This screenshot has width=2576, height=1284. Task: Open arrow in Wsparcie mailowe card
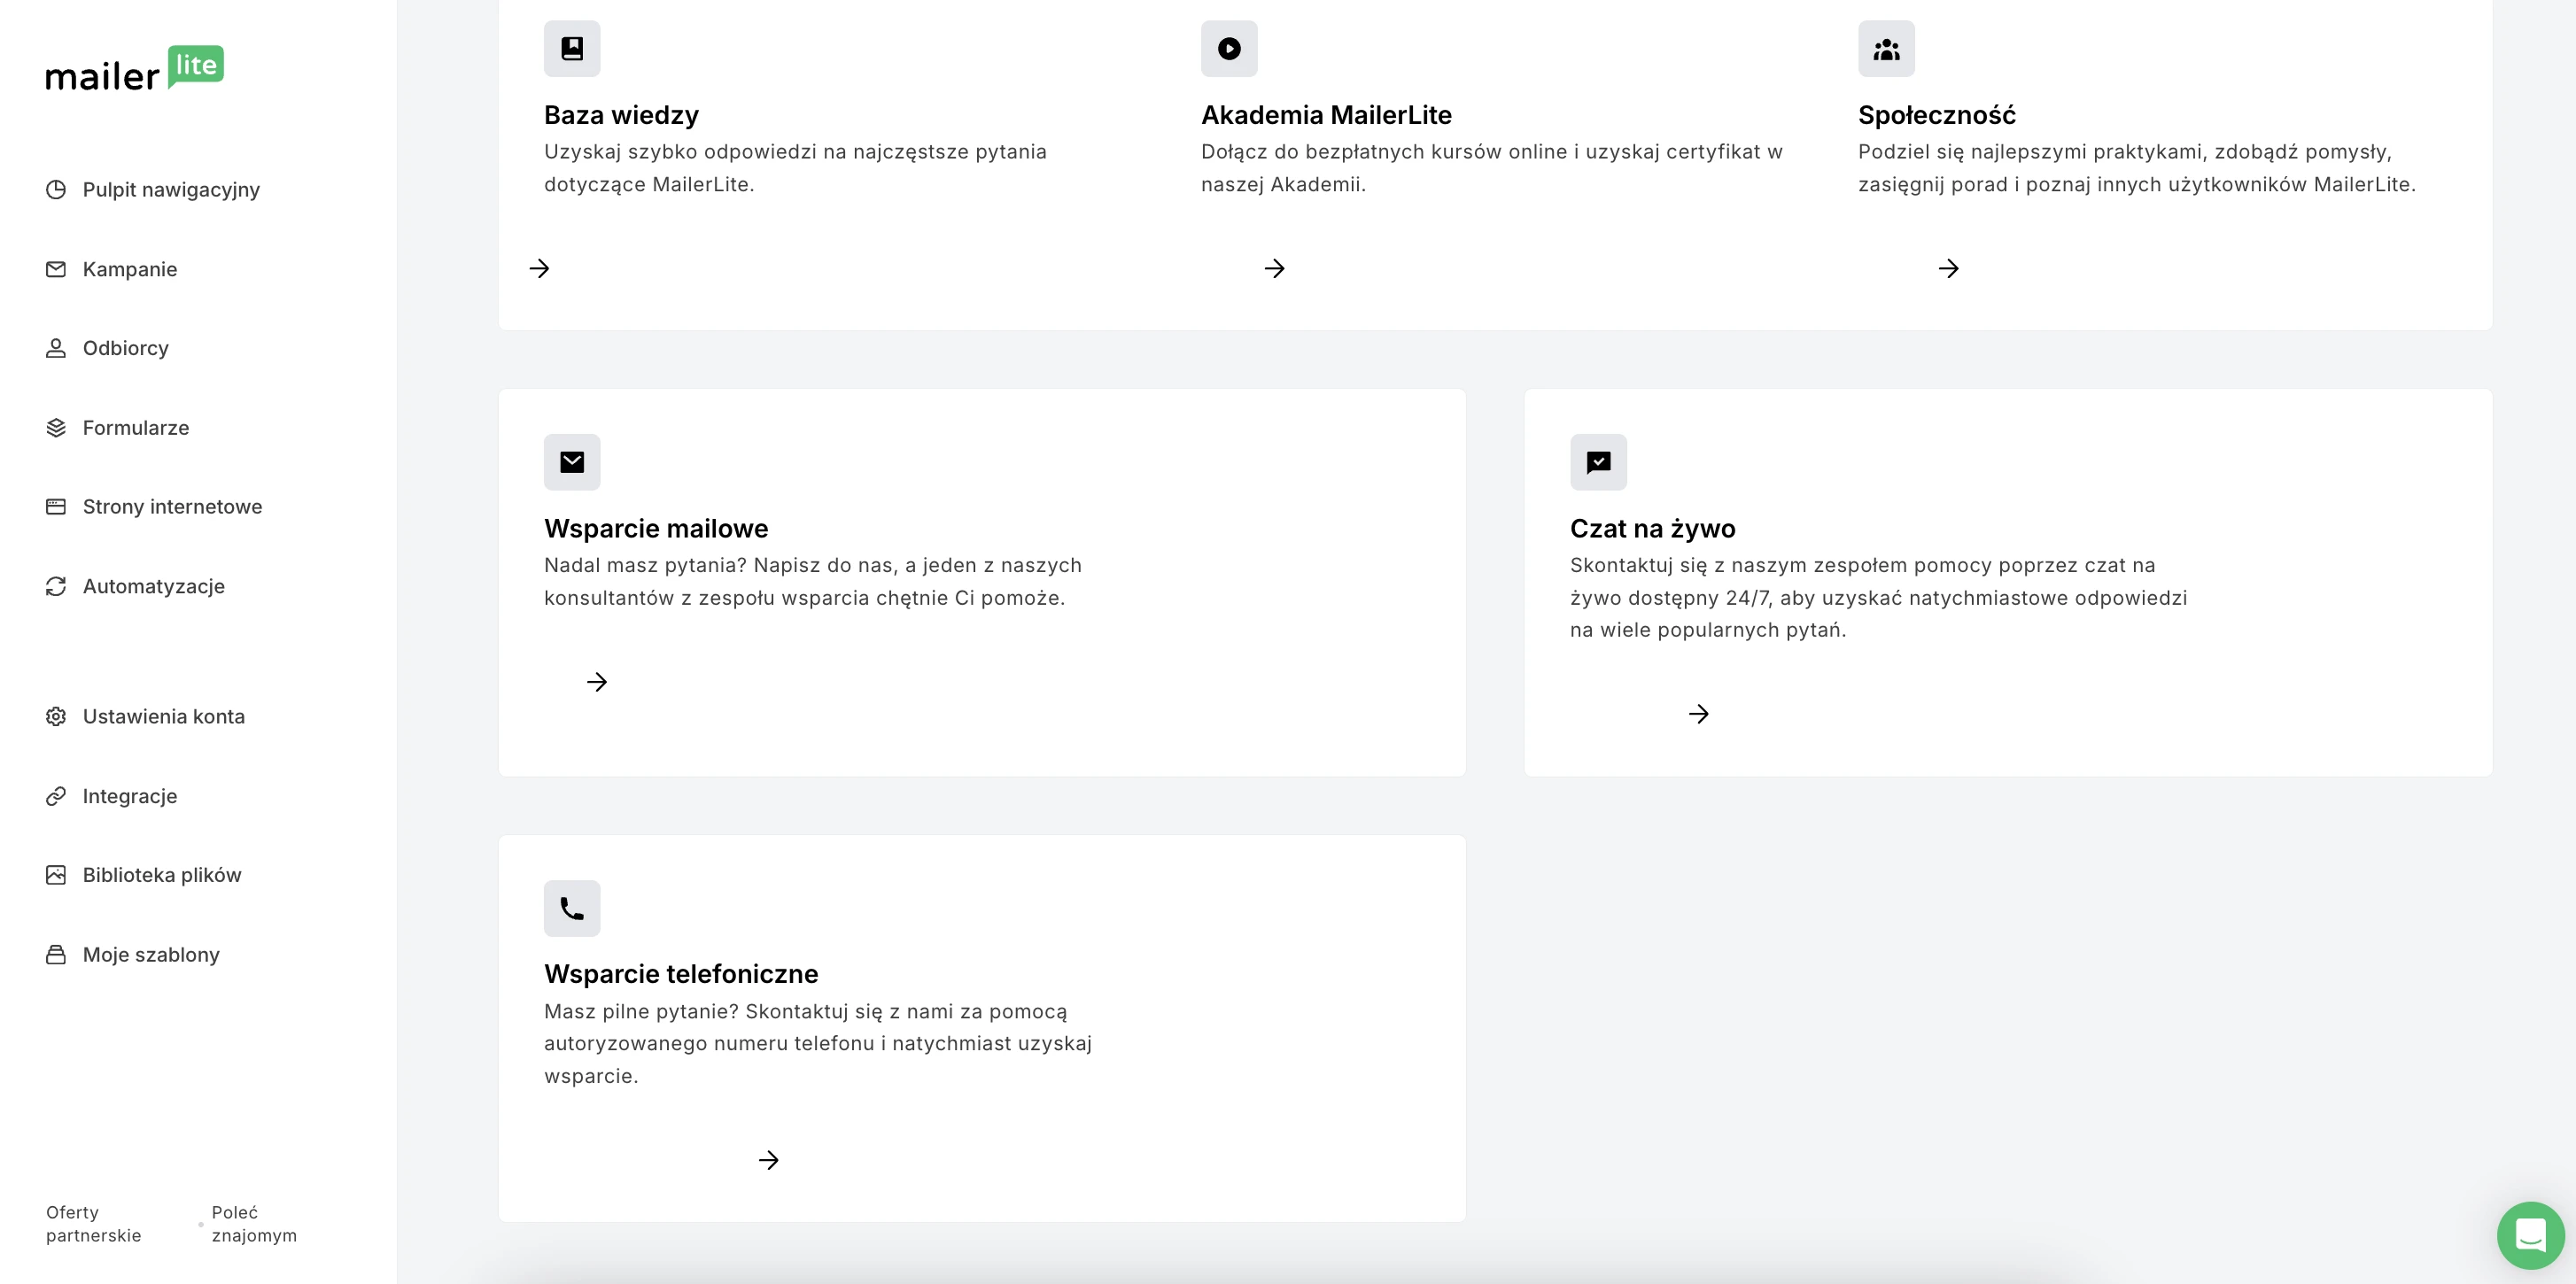tap(597, 682)
